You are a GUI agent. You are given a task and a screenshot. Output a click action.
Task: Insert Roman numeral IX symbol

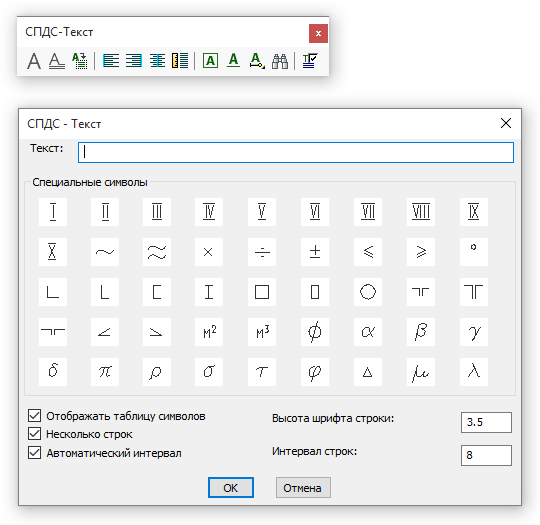474,212
